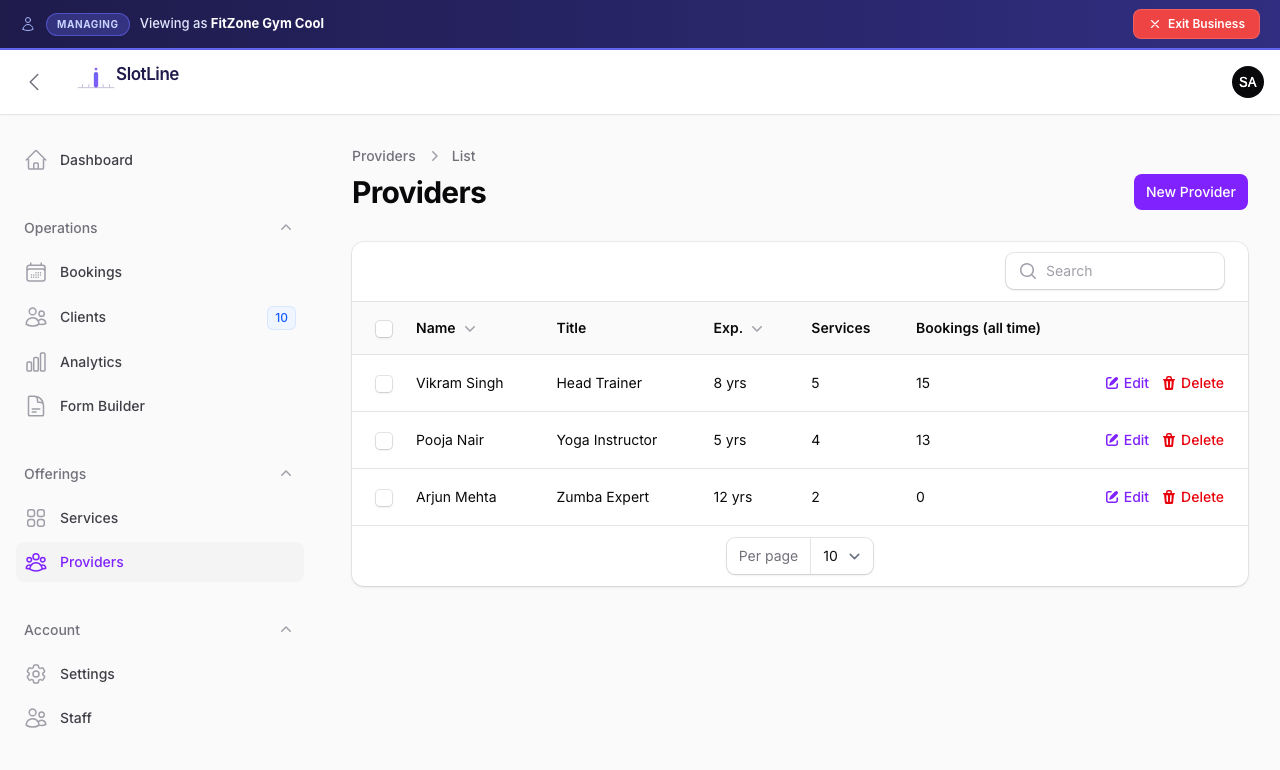
Task: Click the search magnifier icon
Action: click(1027, 271)
